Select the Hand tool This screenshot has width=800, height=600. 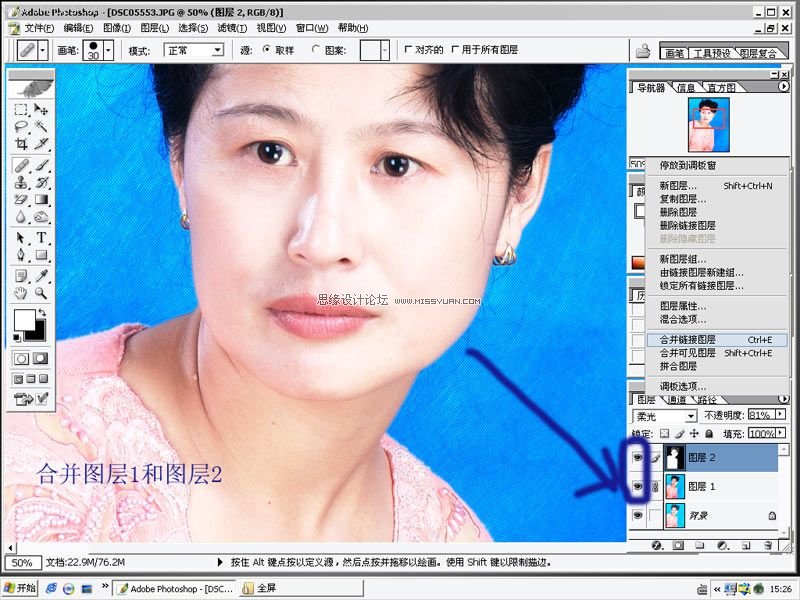(x=21, y=293)
